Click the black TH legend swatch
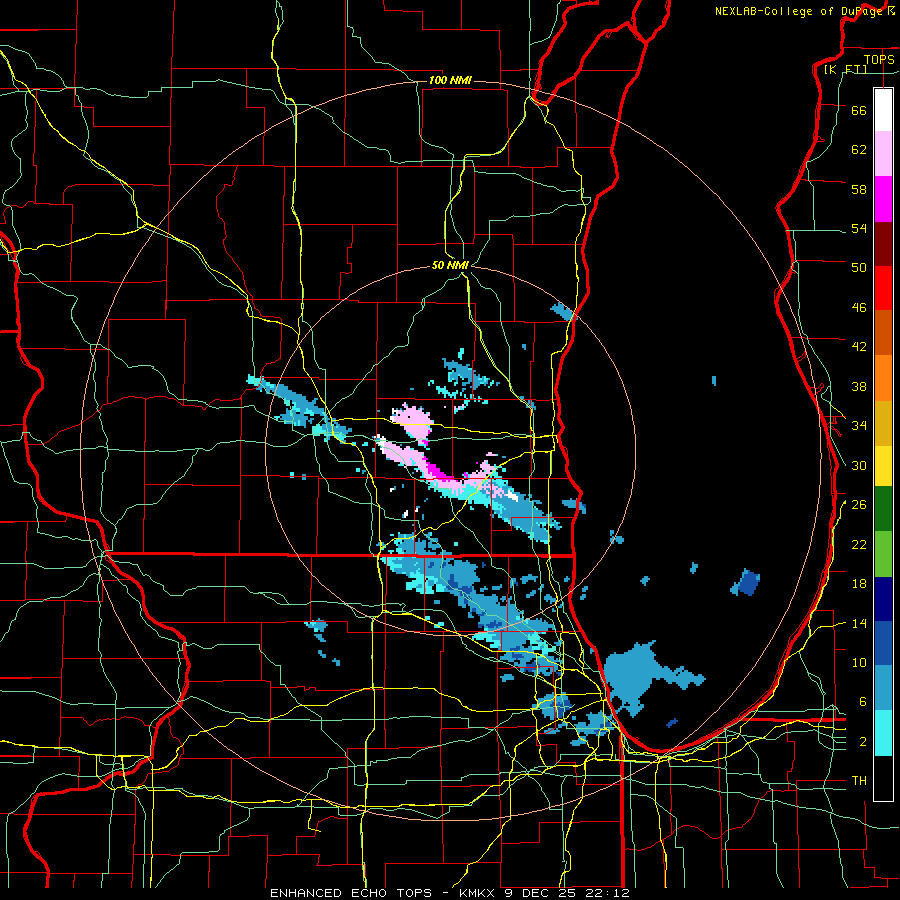The height and width of the screenshot is (900, 900). [883, 778]
